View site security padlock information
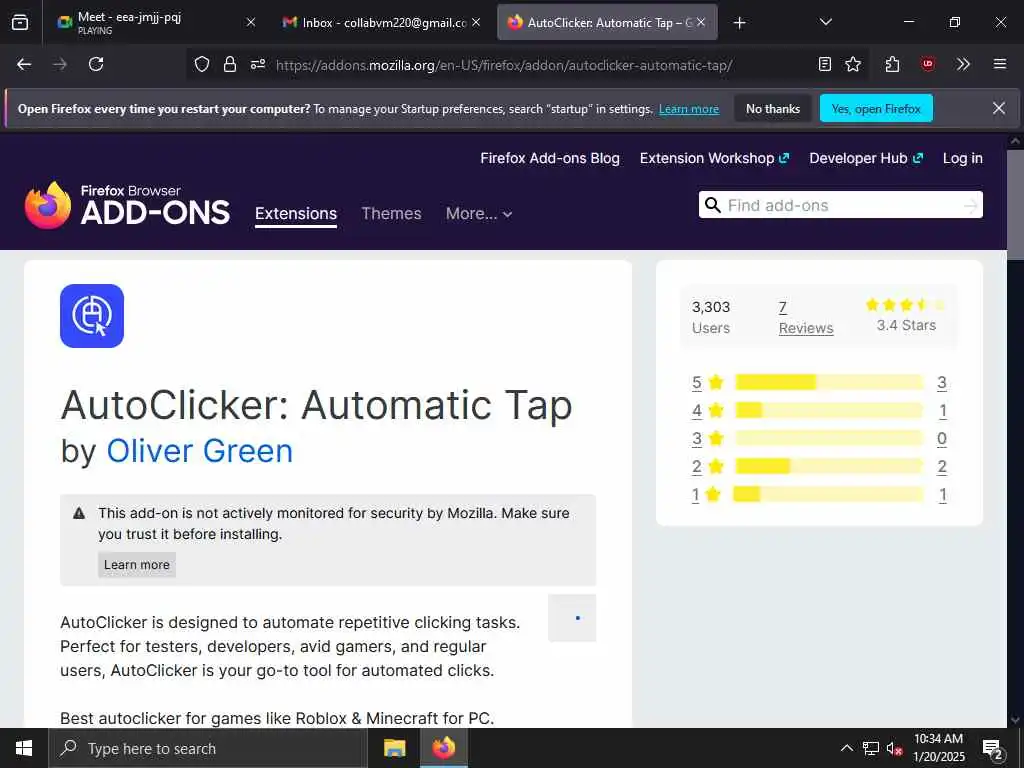The width and height of the screenshot is (1024, 768). click(229, 64)
